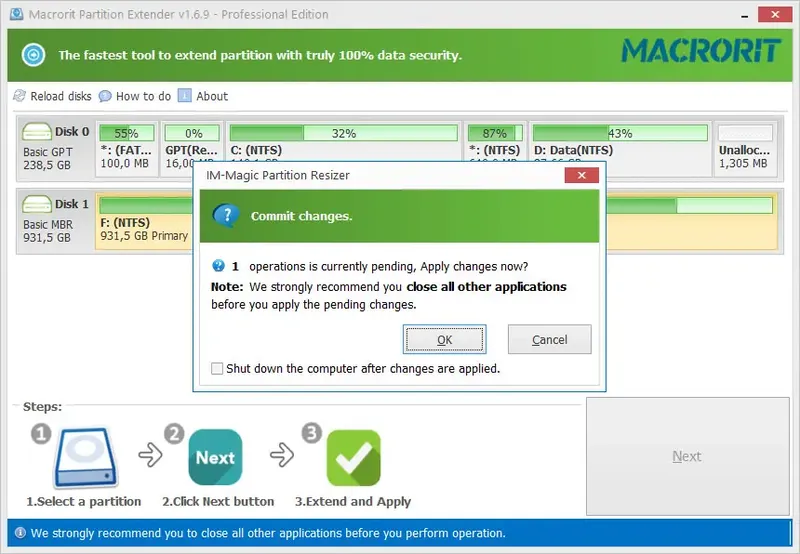Click "Basic GPT" text under Disk 0
800x554 pixels.
pyautogui.click(x=48, y=152)
